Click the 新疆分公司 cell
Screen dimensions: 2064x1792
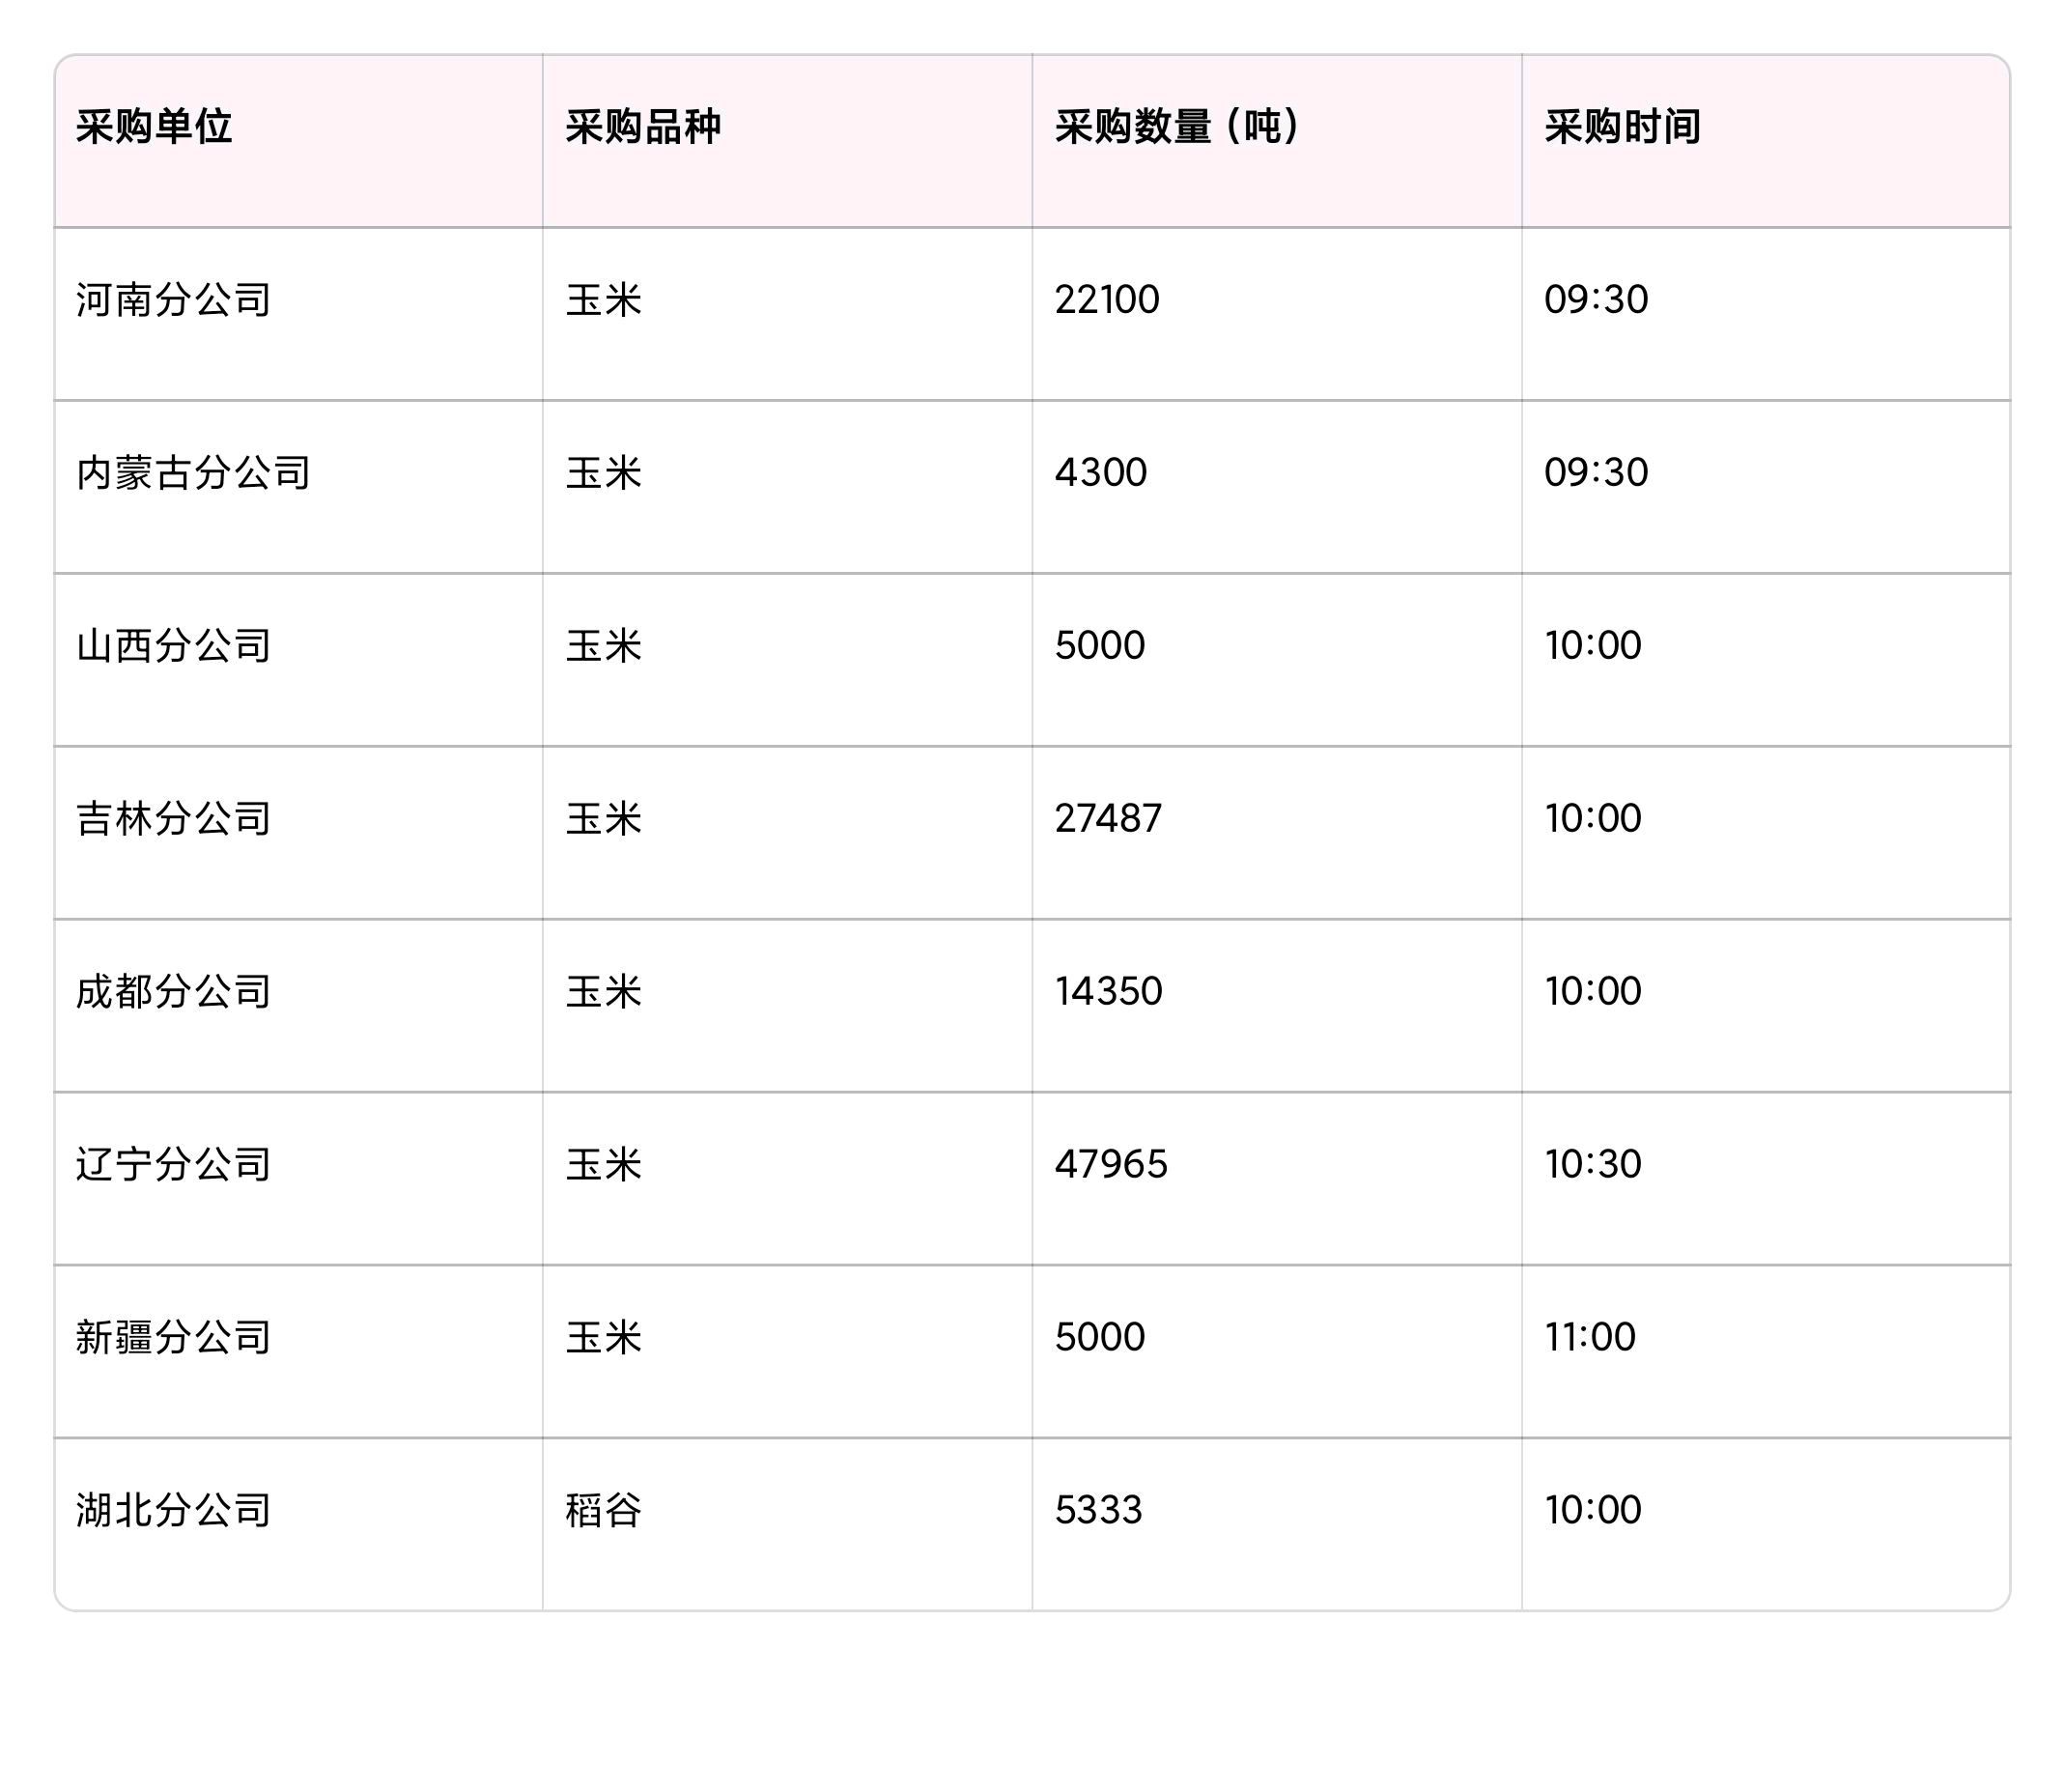click(x=174, y=1338)
